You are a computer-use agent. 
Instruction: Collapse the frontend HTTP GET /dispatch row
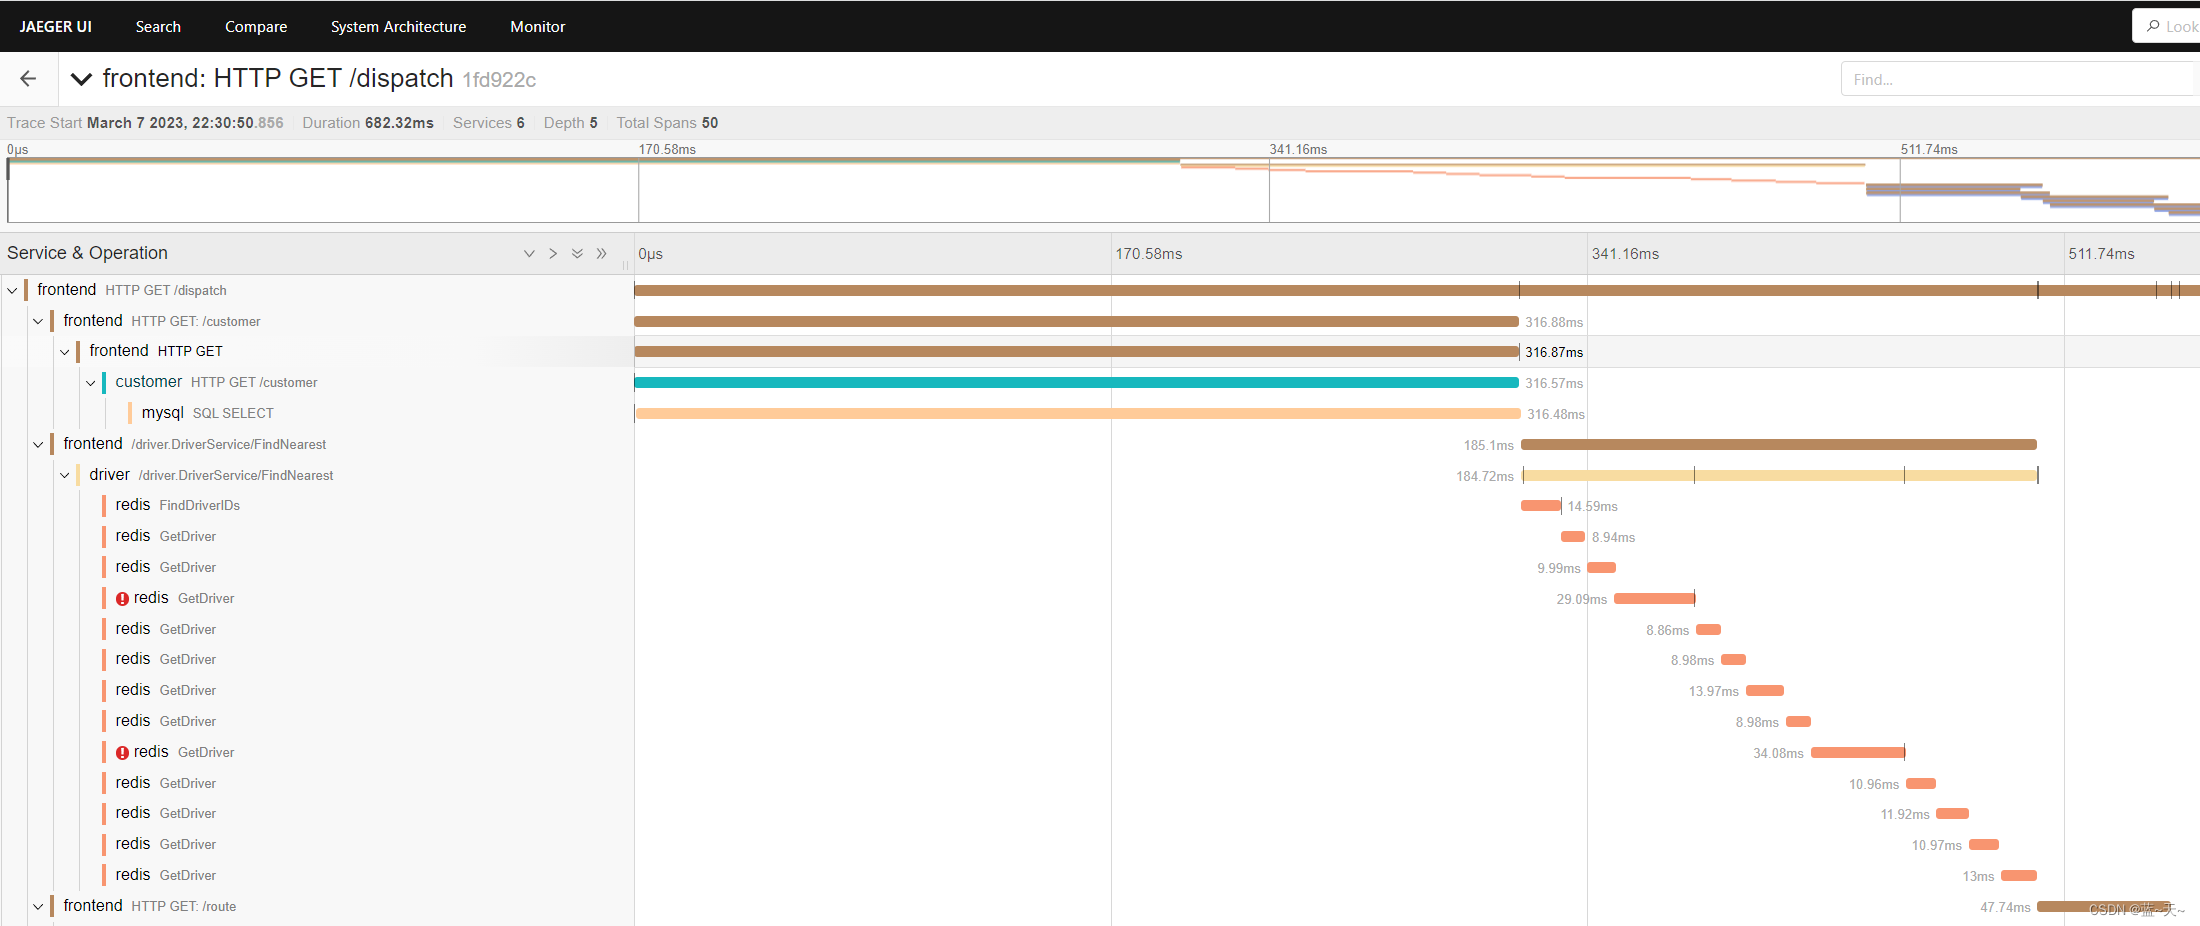pos(12,290)
